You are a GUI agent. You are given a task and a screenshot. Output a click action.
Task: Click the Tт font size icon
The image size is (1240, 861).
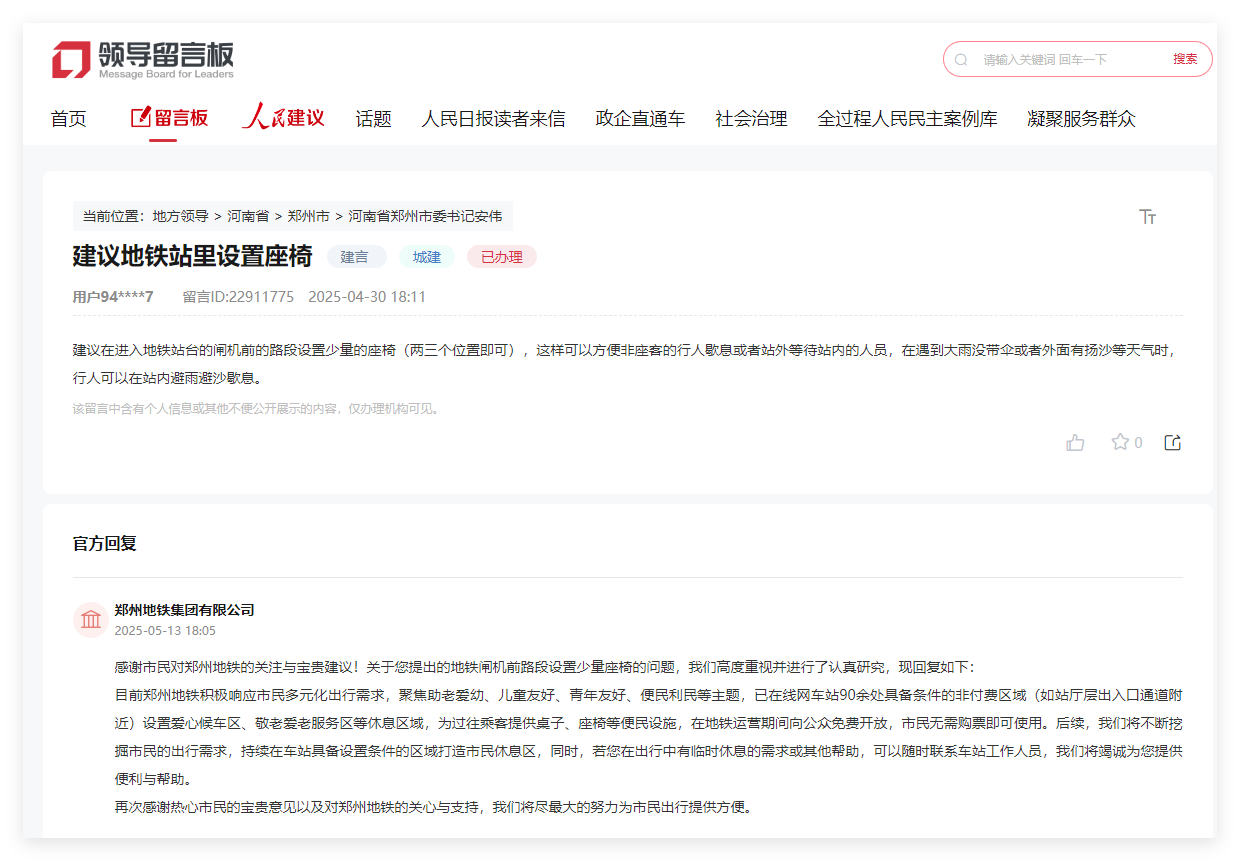tap(1147, 216)
